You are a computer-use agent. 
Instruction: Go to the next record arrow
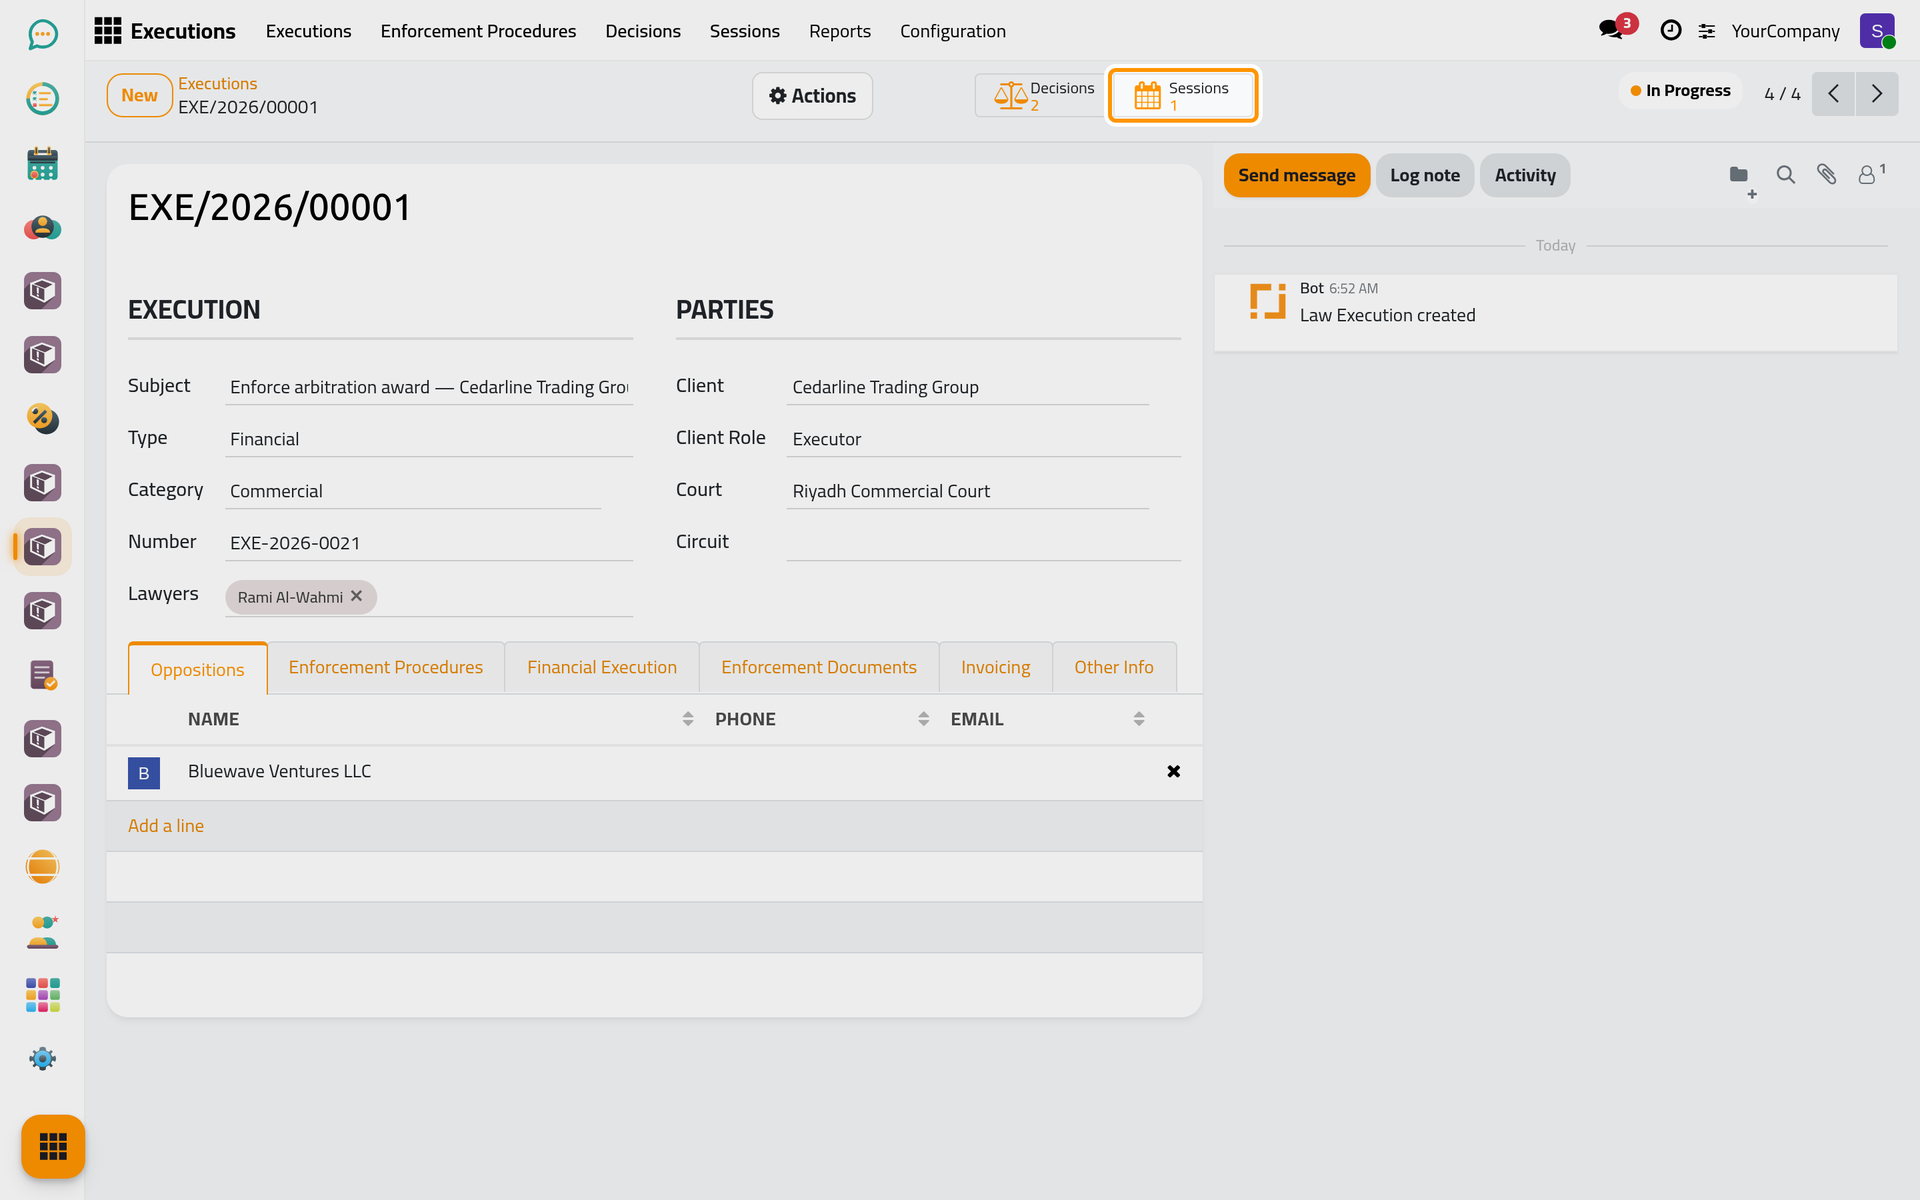pos(1877,94)
